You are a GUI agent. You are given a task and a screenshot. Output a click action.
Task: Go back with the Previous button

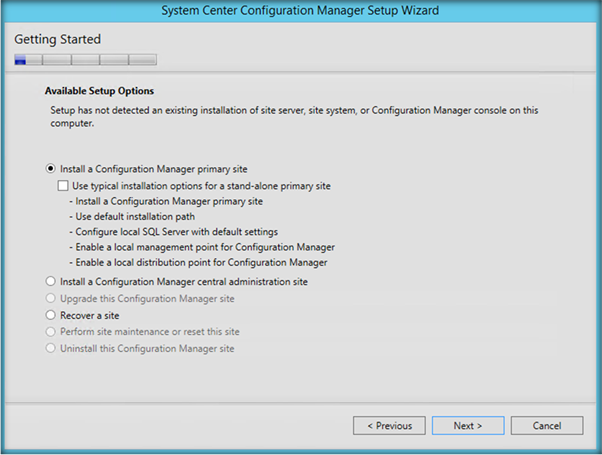click(389, 425)
